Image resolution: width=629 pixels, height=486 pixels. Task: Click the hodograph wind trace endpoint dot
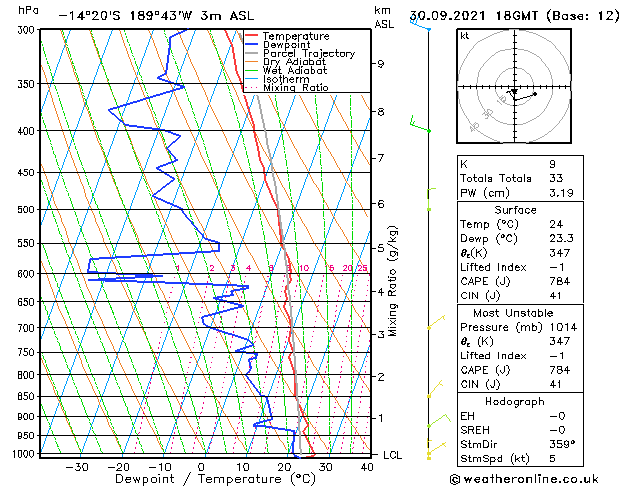coord(535,94)
